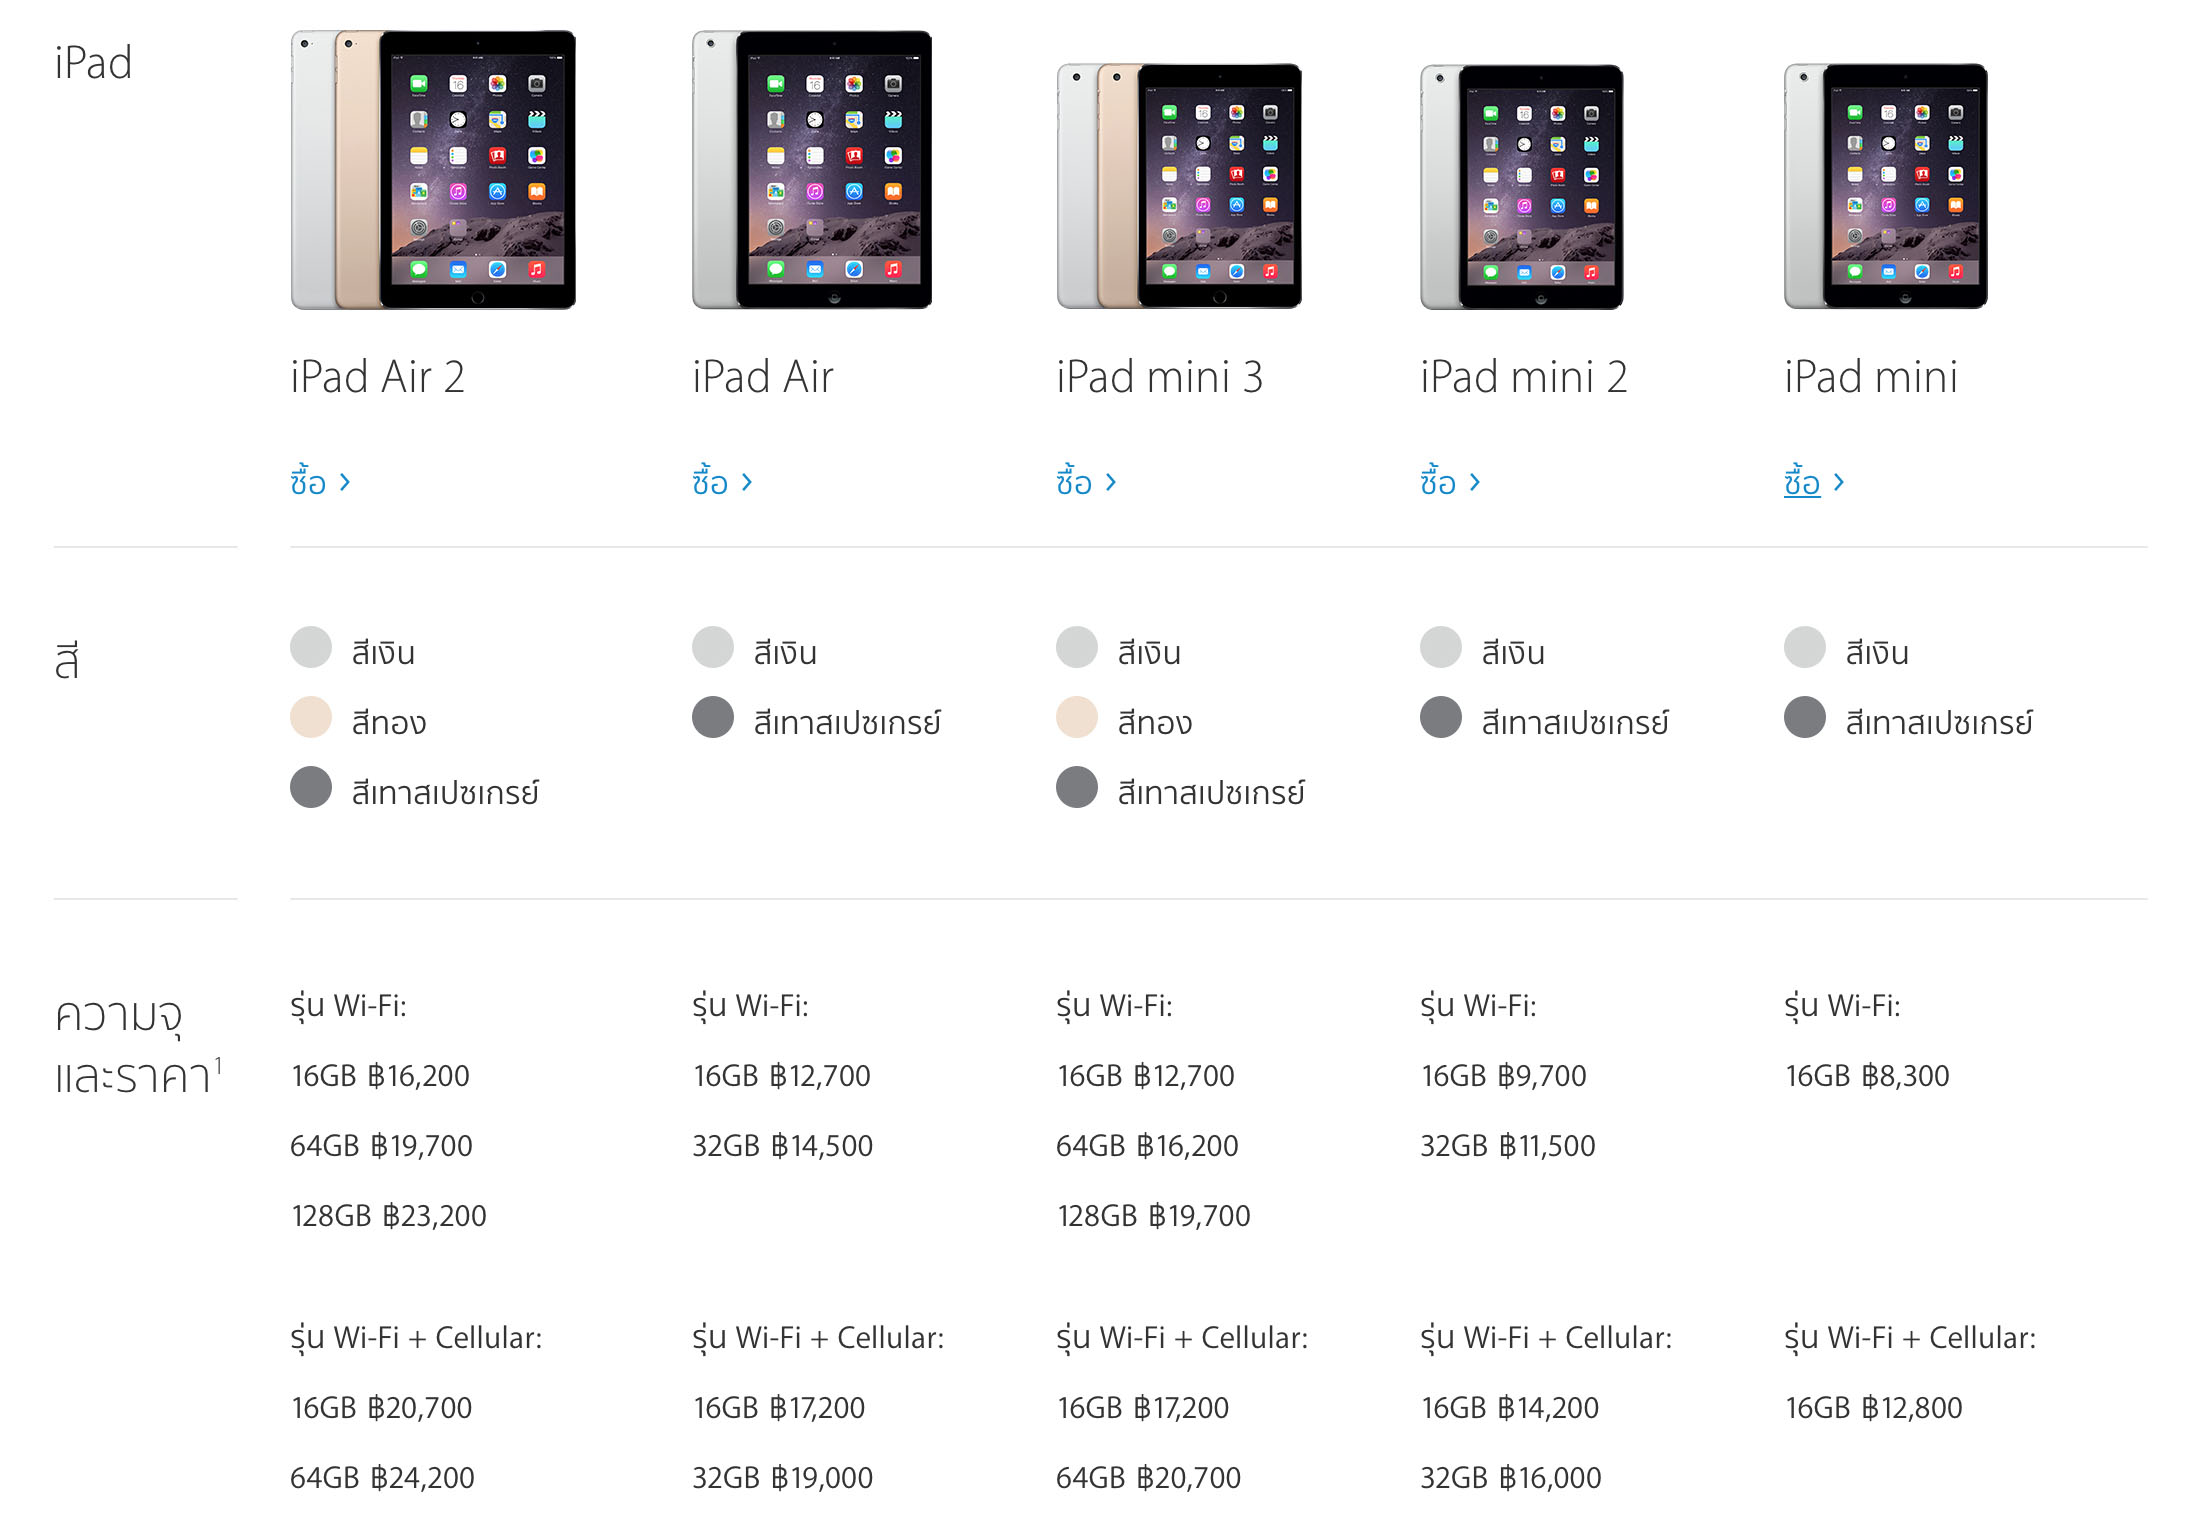The image size is (2190, 1522).
Task: Choose the gold swatch for iPad mini 3
Action: 1077,717
